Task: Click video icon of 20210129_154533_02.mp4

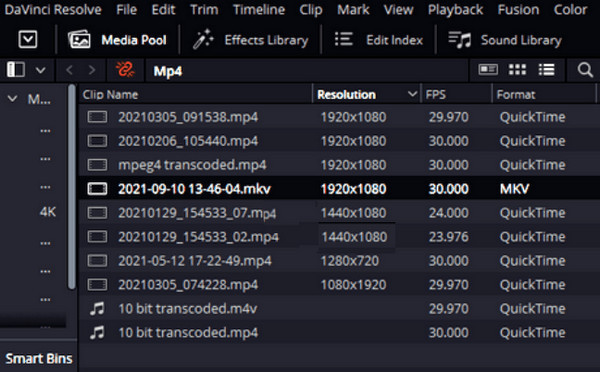Action: 97,237
